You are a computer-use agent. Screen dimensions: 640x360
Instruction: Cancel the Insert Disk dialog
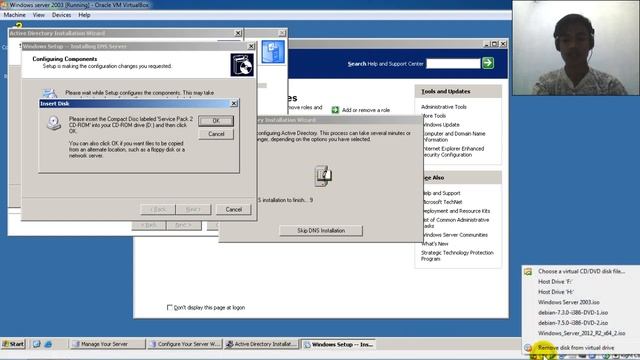tap(216, 134)
